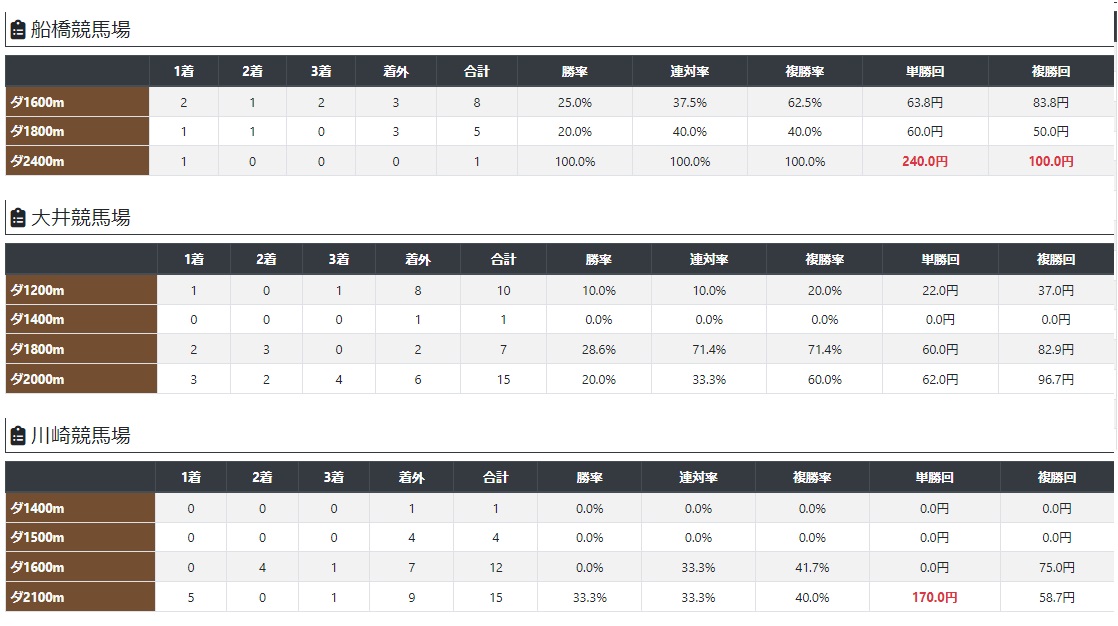Screen dimensions: 1118x626
Task: Click the 71.4% 連対率 cell for 大井 ダ1800m
Action: [709, 349]
